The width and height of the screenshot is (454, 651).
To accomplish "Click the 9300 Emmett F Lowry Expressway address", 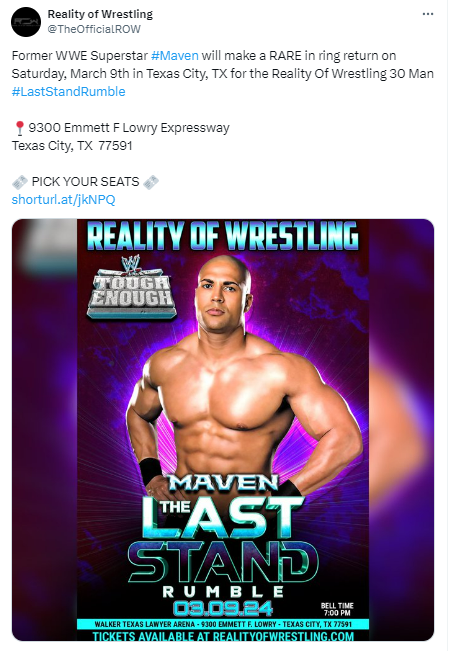I will point(129,128).
